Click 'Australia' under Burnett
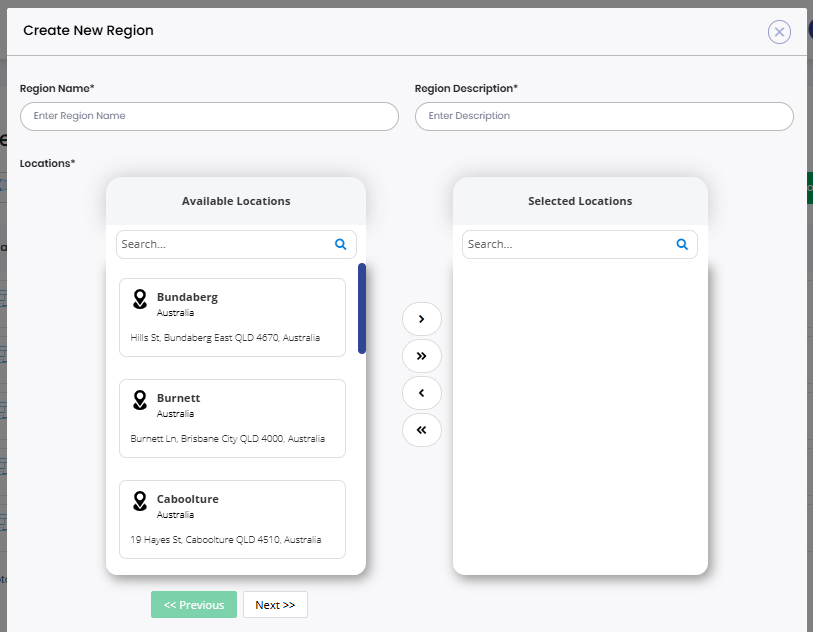Image resolution: width=813 pixels, height=632 pixels. [x=175, y=414]
